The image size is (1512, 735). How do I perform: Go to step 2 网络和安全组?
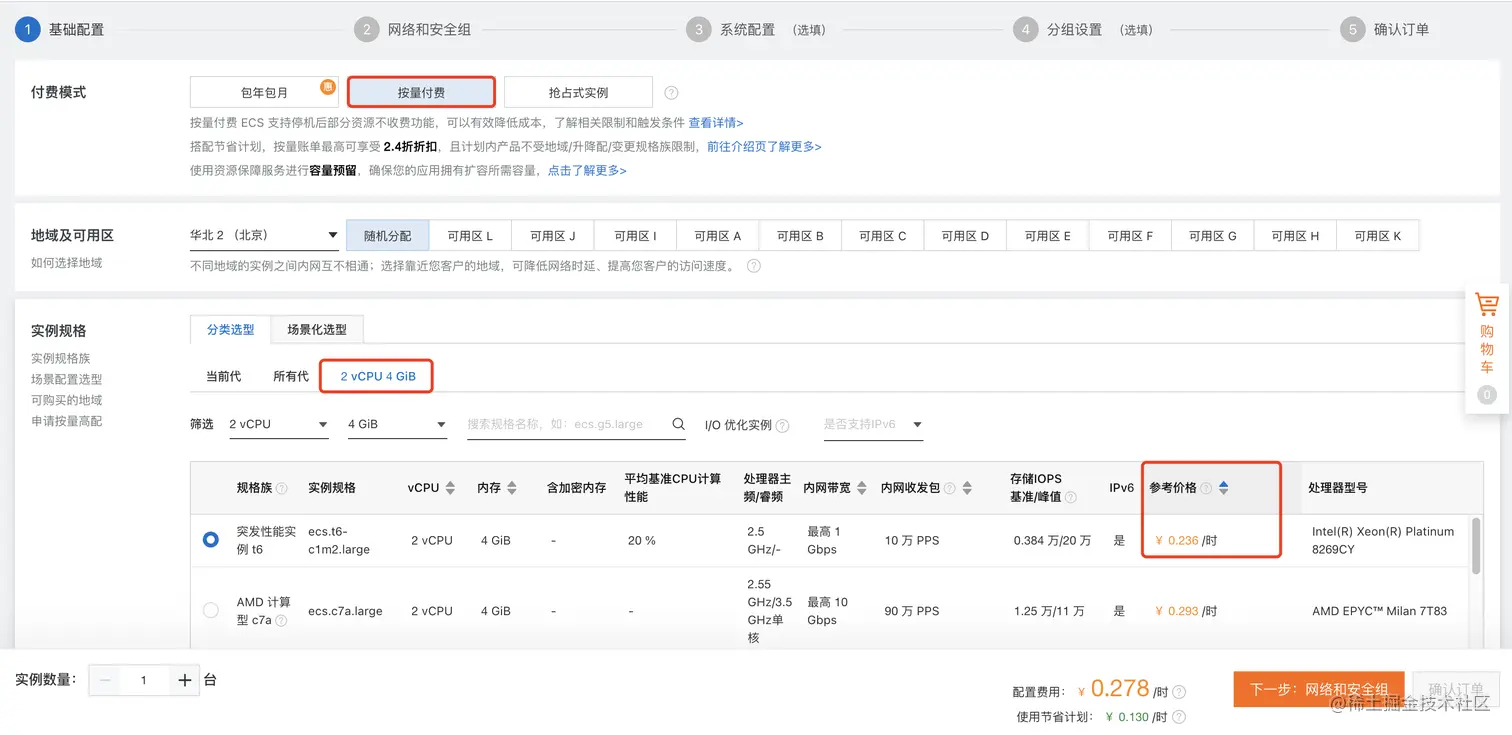coord(412,29)
